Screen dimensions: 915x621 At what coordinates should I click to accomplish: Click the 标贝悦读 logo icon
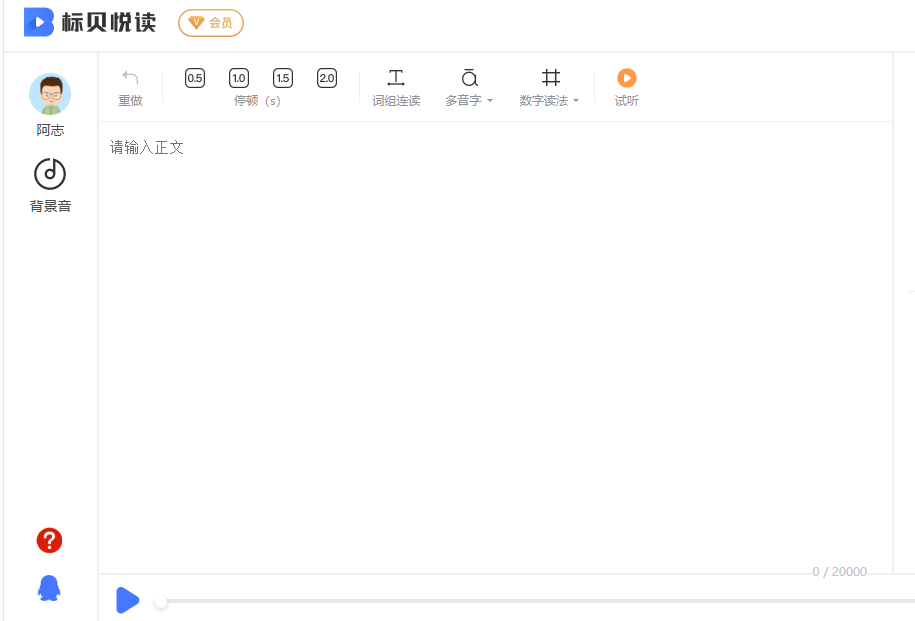(39, 22)
